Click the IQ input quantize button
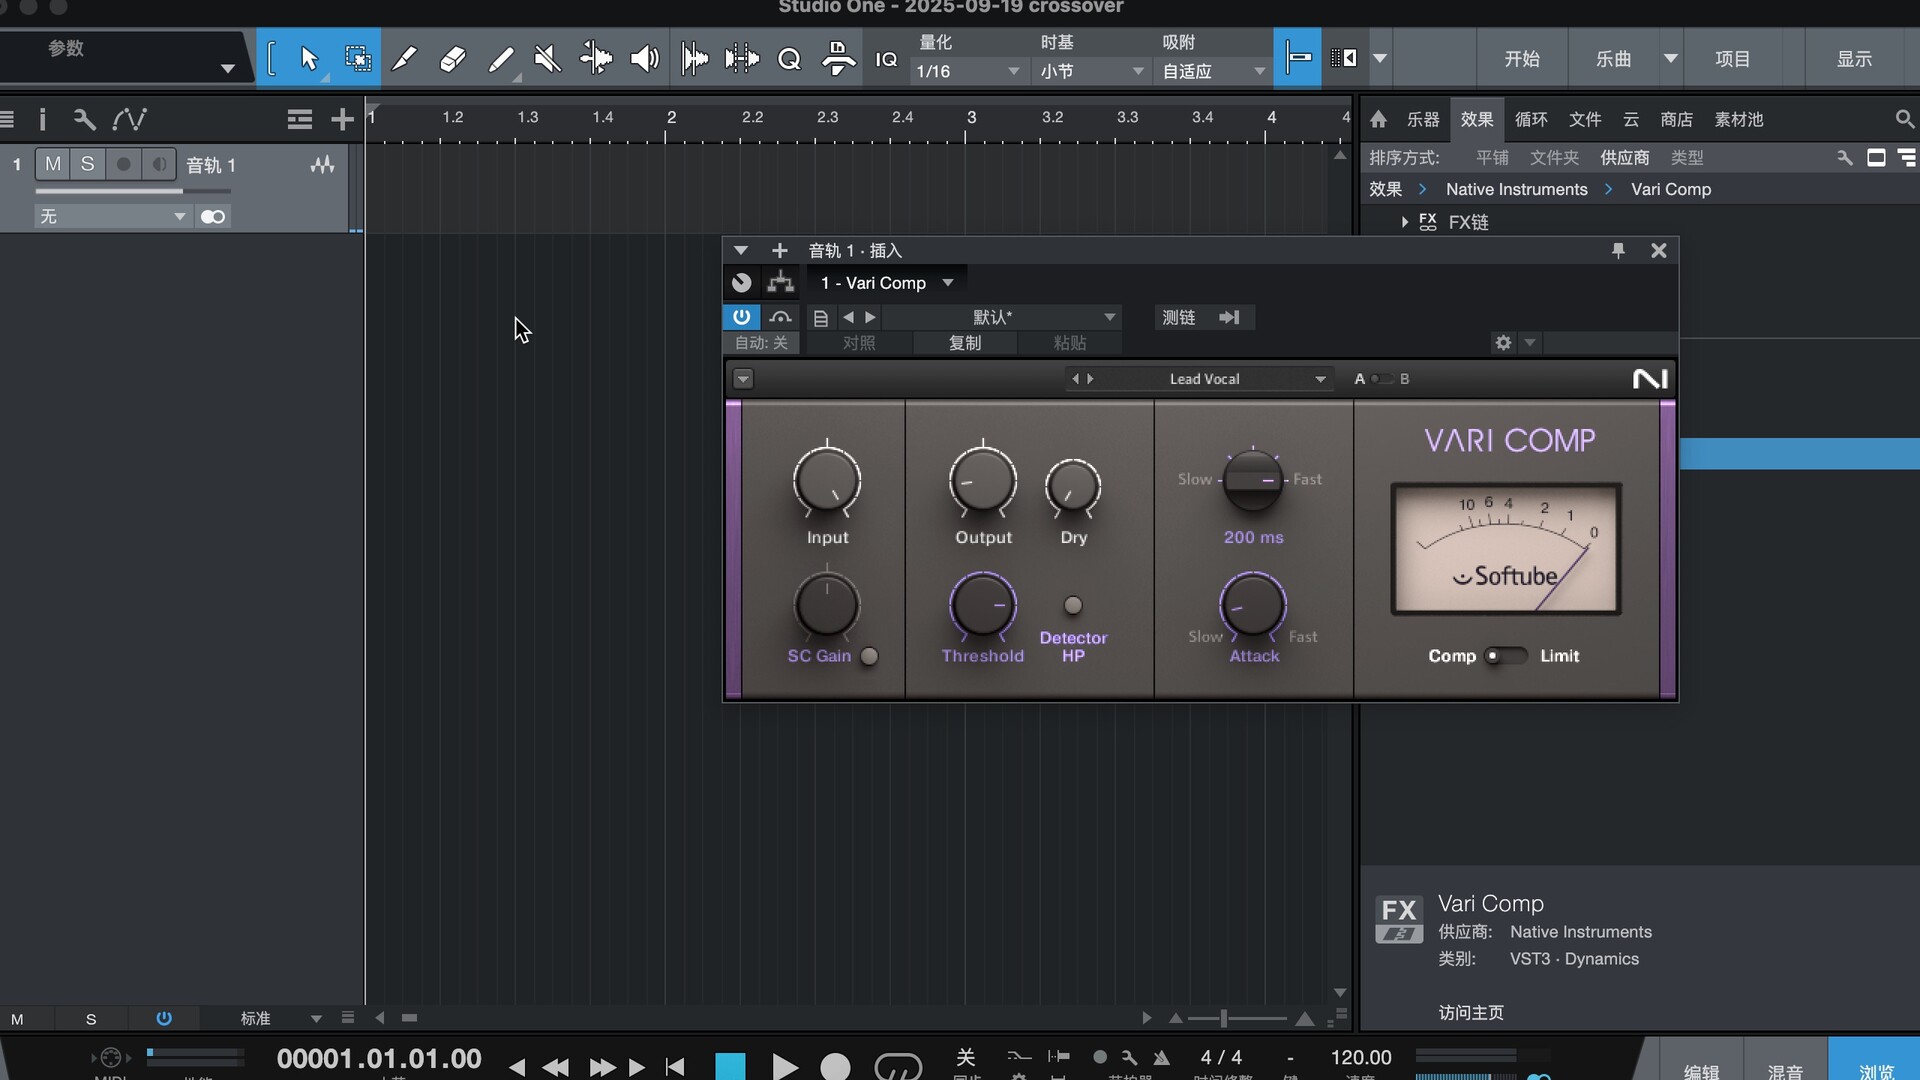The width and height of the screenshot is (1920, 1080). [886, 60]
